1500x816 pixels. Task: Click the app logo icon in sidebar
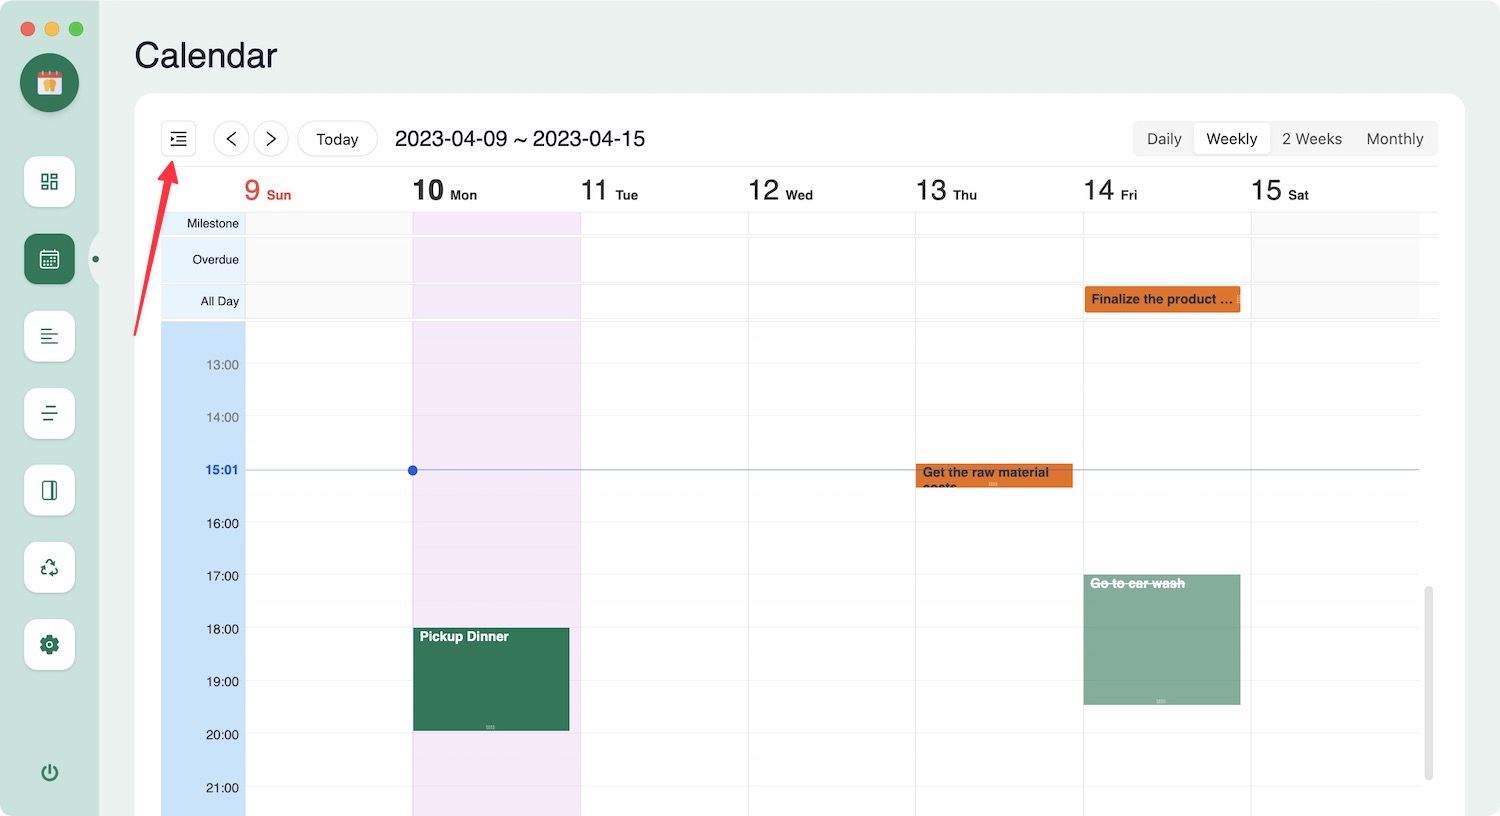click(x=49, y=83)
